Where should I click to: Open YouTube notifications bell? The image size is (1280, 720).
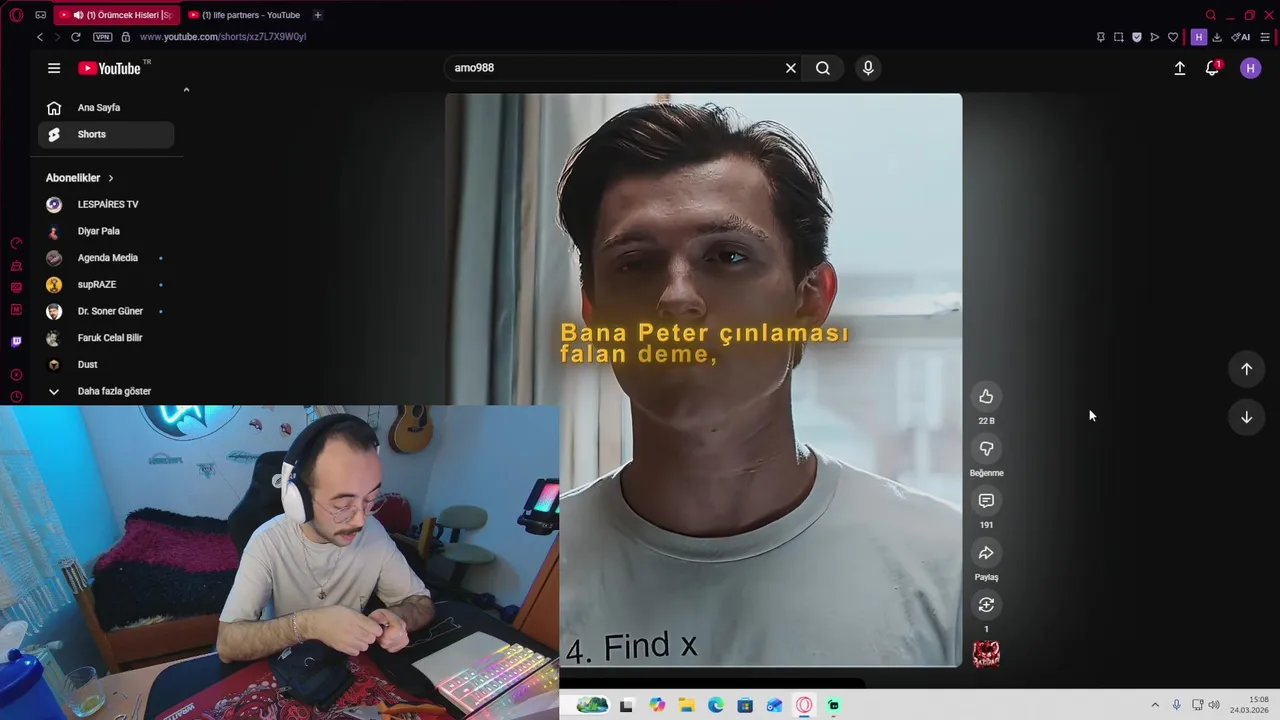tap(1212, 68)
